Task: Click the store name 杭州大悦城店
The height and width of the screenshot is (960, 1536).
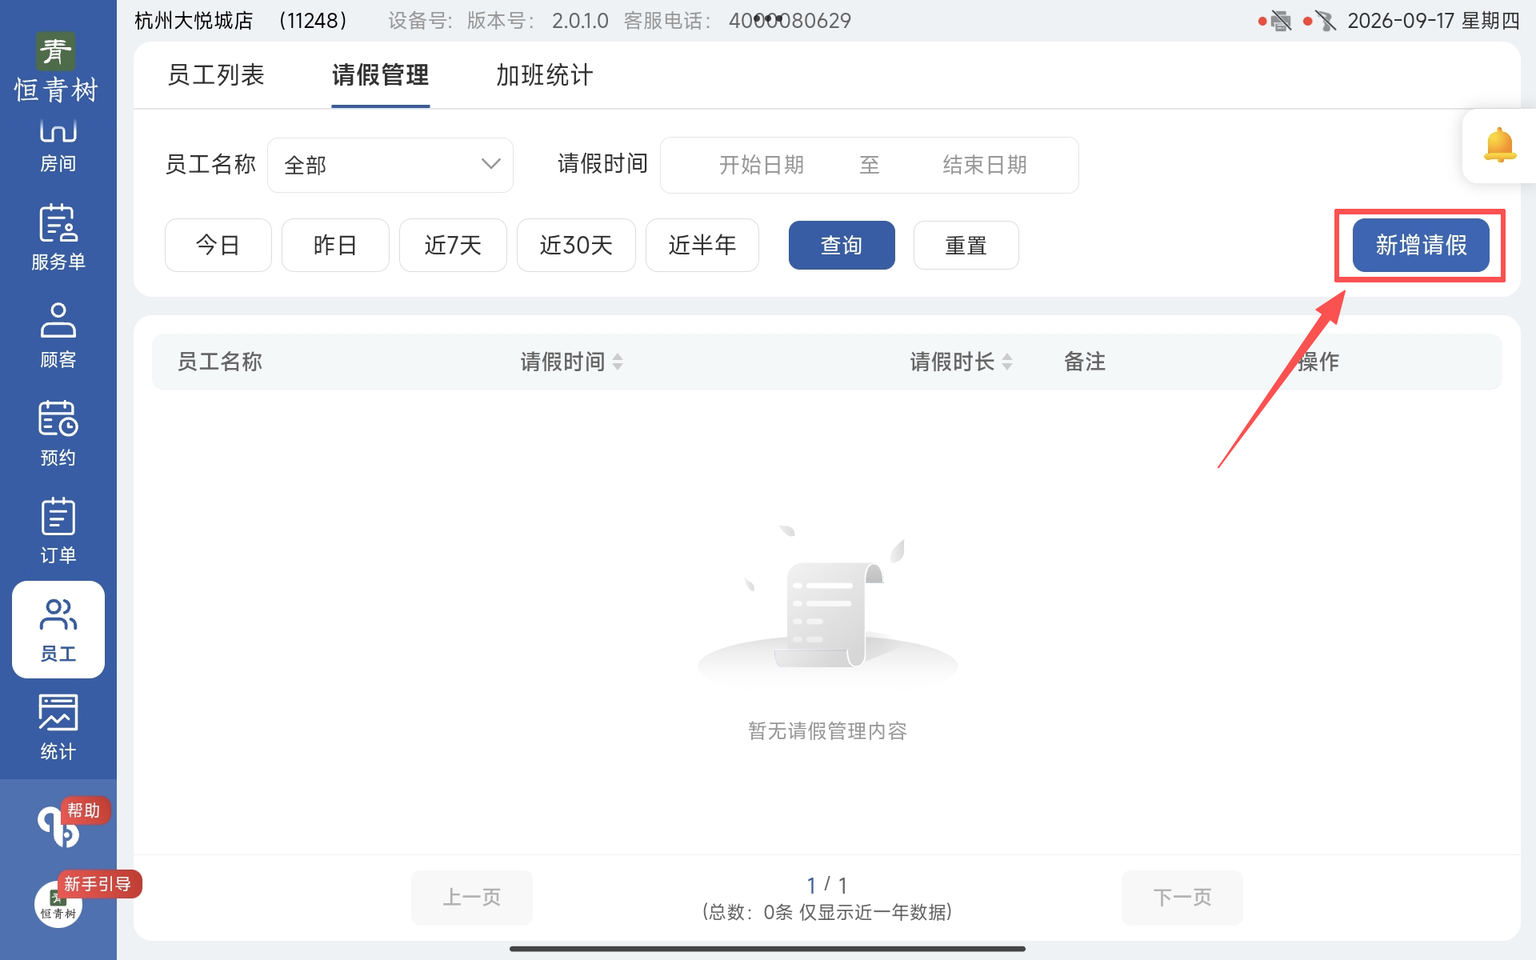Action: (x=194, y=21)
